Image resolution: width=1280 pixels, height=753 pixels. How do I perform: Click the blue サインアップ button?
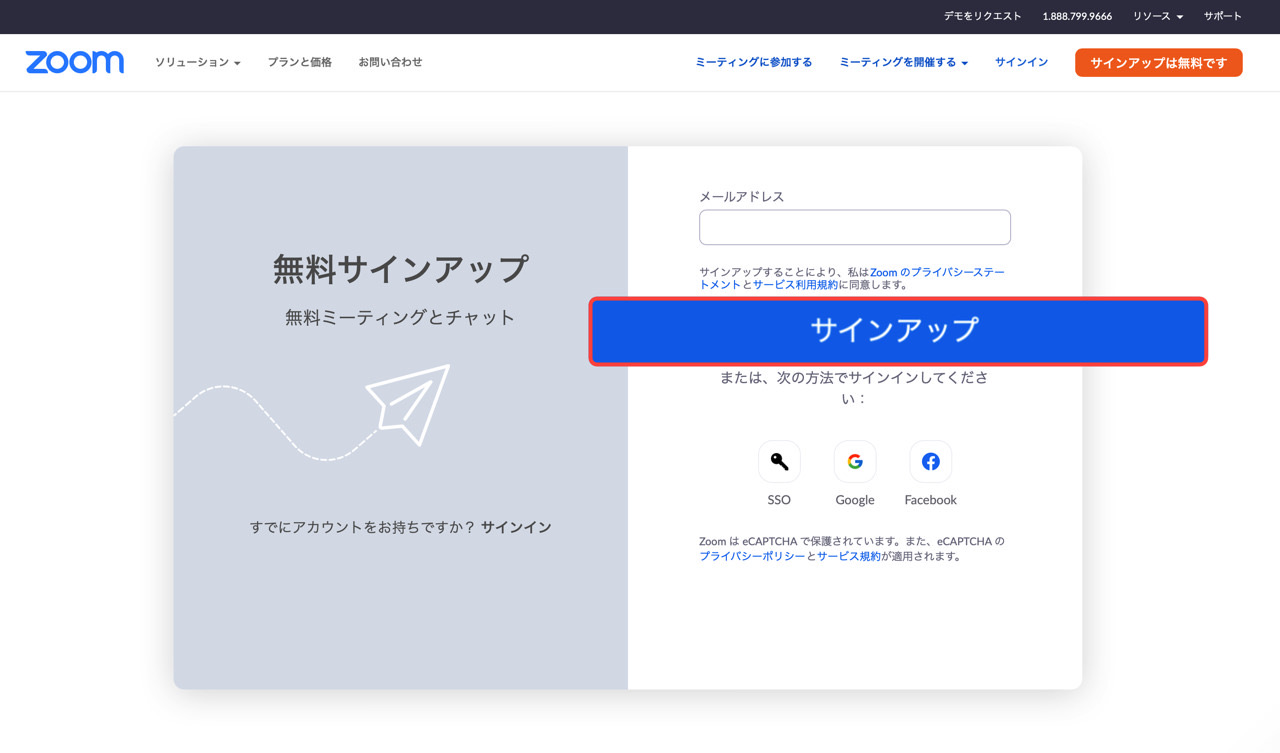(x=898, y=331)
